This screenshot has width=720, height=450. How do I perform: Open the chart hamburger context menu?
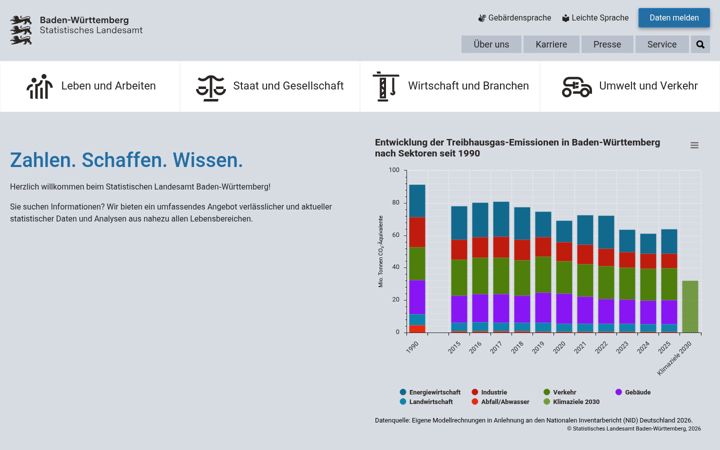[x=694, y=145]
